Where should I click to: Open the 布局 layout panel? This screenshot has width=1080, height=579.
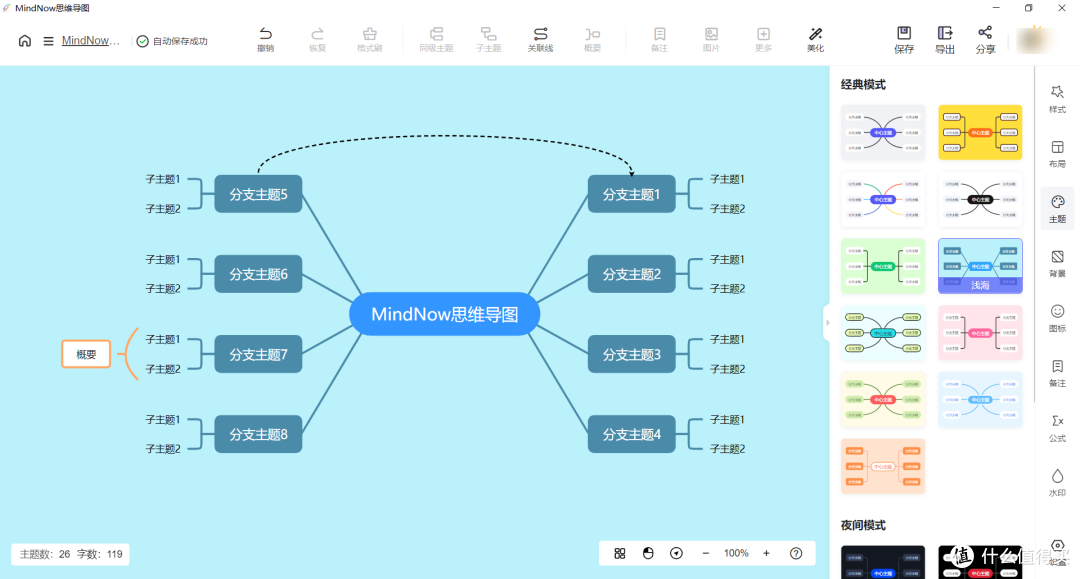1057,154
